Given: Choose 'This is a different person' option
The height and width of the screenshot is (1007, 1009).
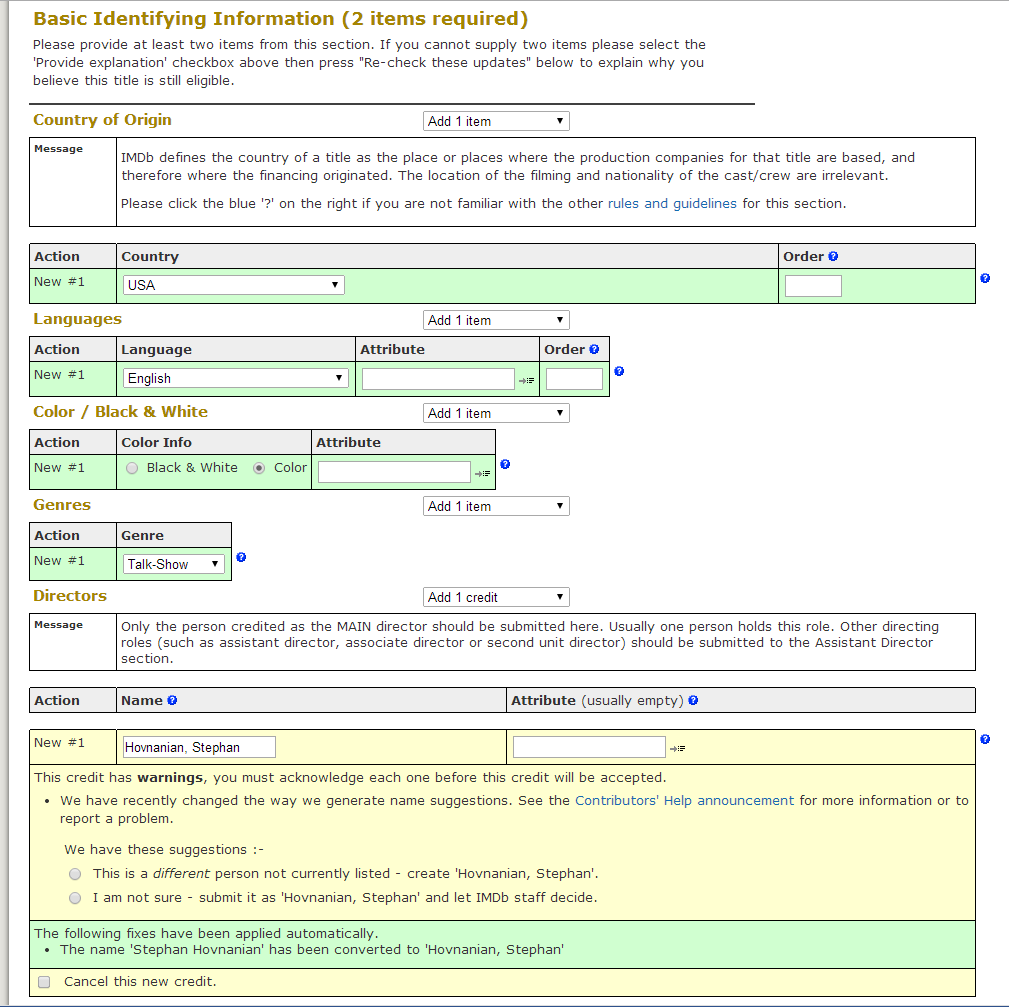Looking at the screenshot, I should (x=75, y=874).
